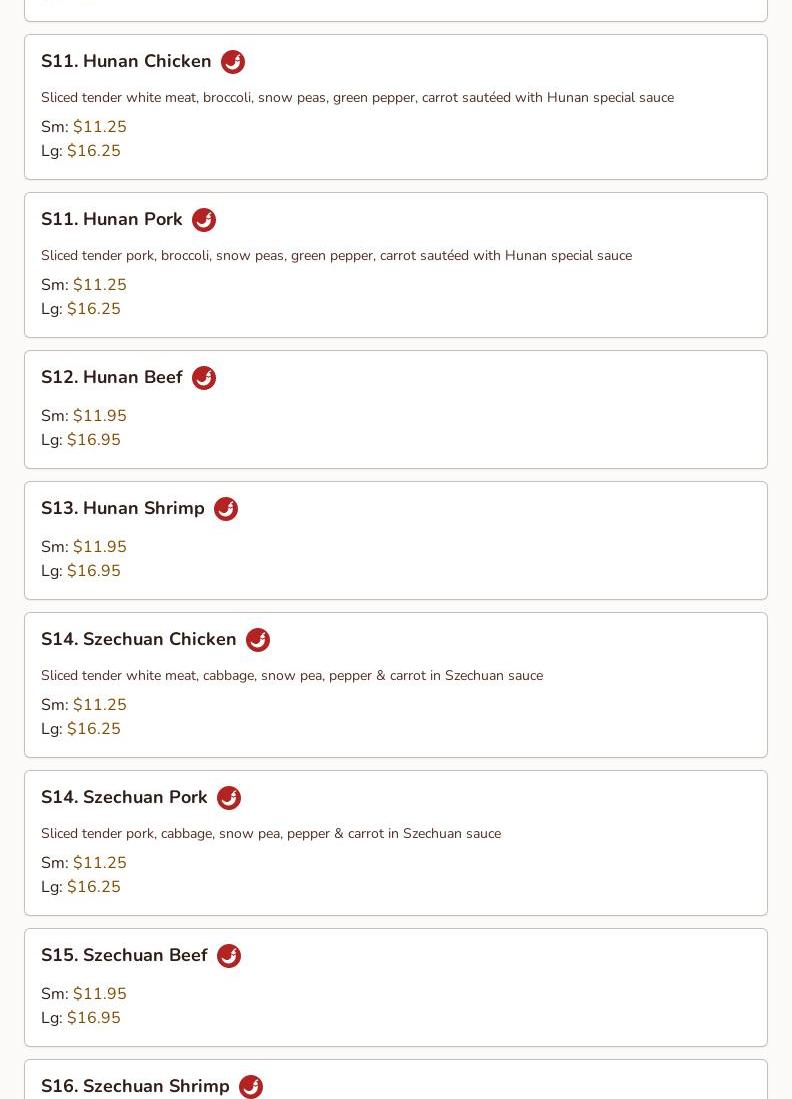Click the spicy icon next to Hunan Beef

coord(204,377)
